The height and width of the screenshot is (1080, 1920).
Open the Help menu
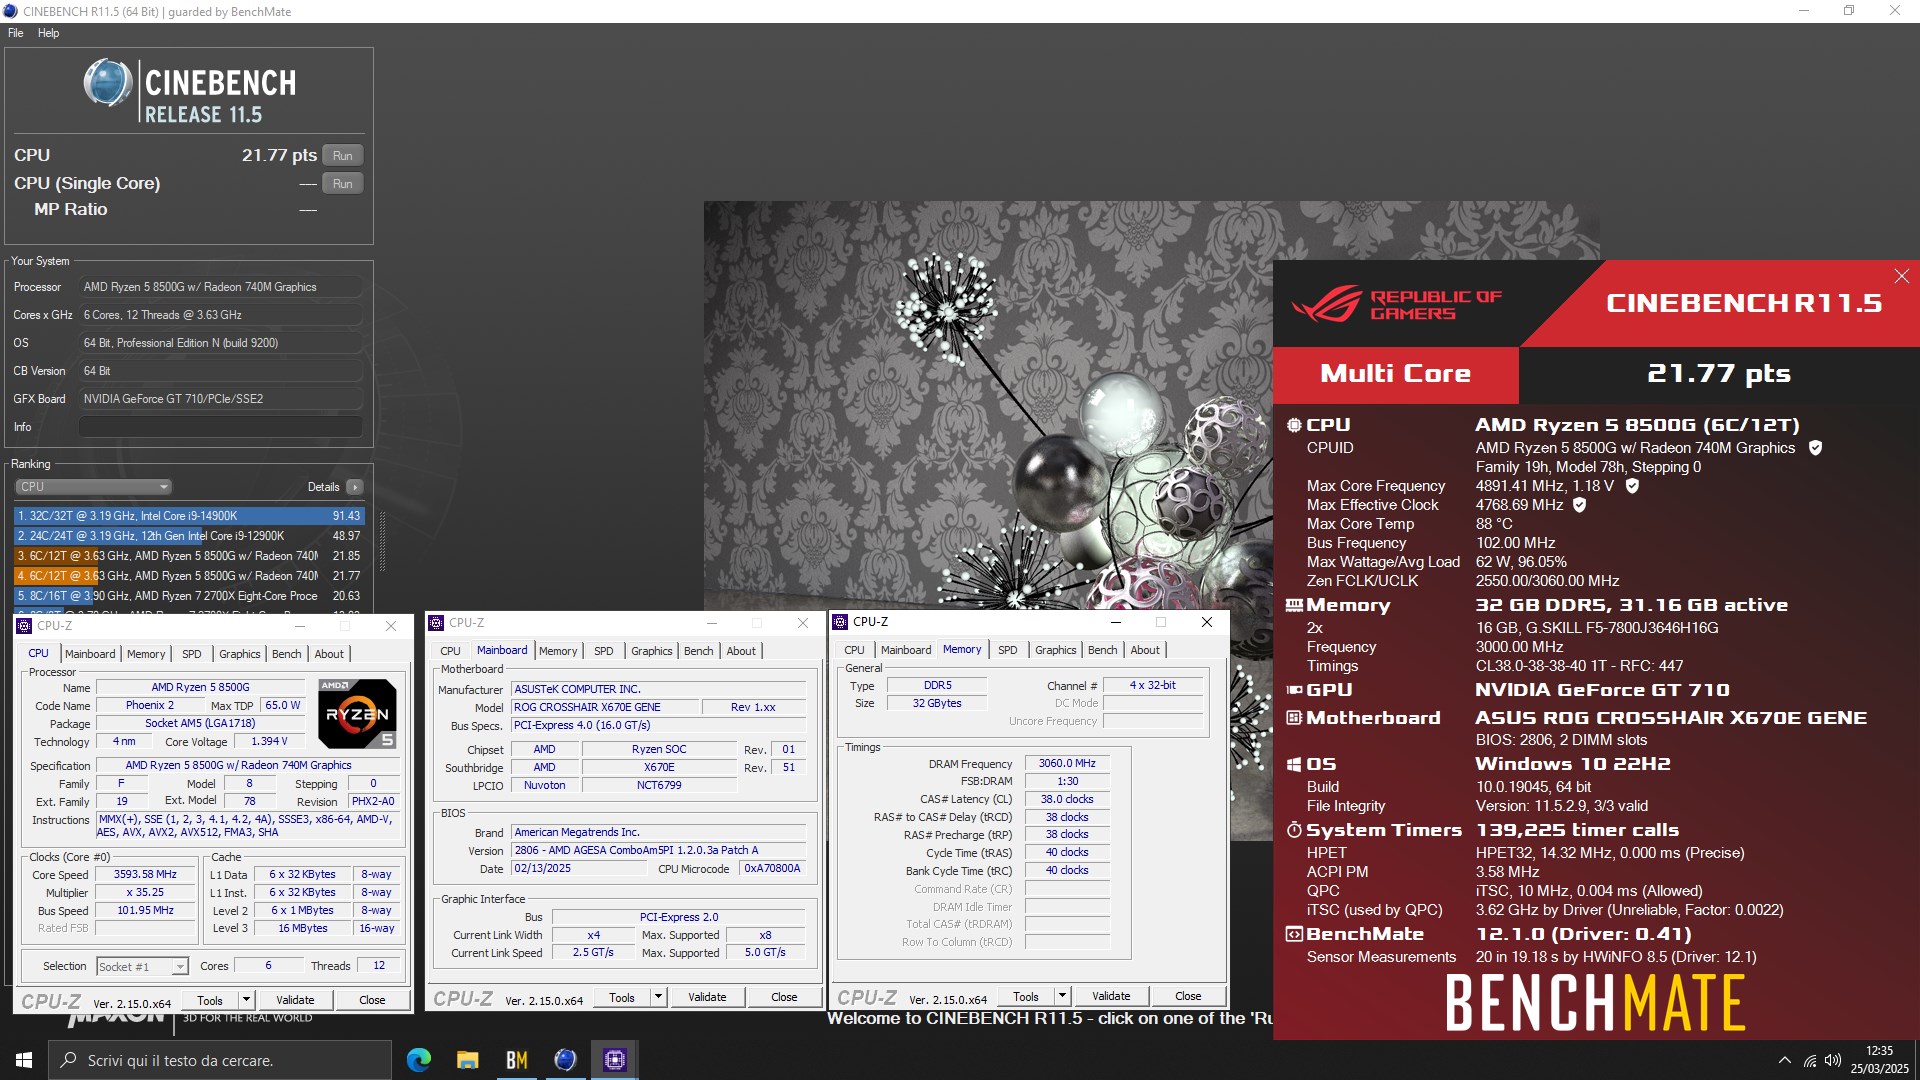[48, 33]
